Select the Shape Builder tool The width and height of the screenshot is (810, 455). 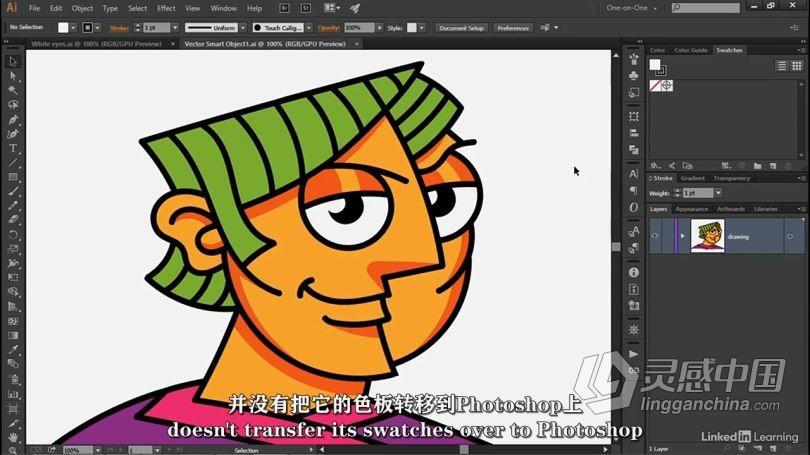13,292
